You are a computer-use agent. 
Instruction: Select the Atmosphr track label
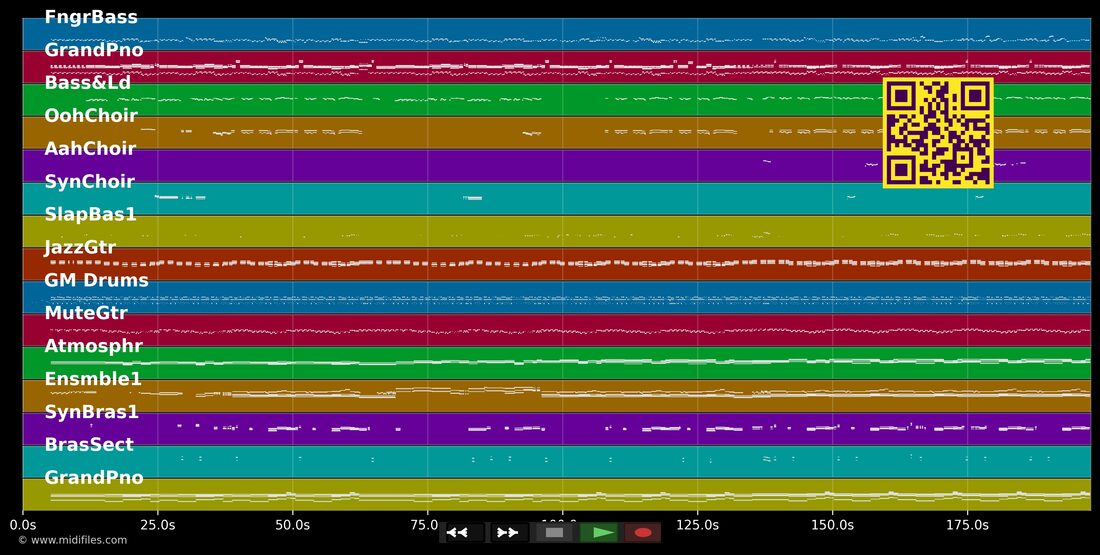[93, 346]
